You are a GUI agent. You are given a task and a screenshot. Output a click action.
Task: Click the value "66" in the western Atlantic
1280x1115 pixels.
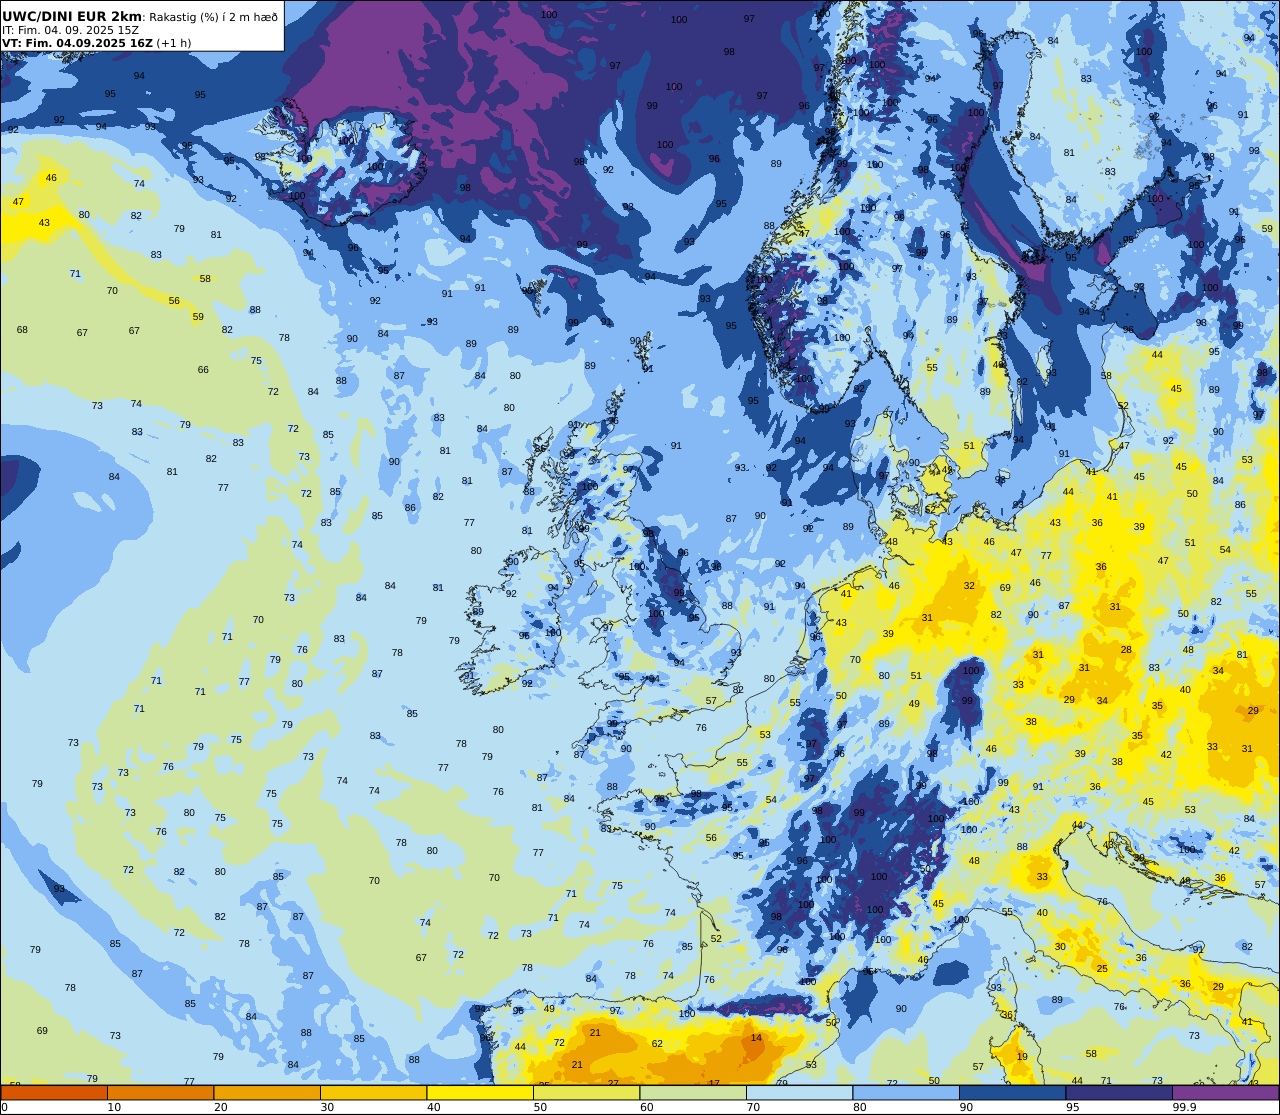[x=203, y=370]
